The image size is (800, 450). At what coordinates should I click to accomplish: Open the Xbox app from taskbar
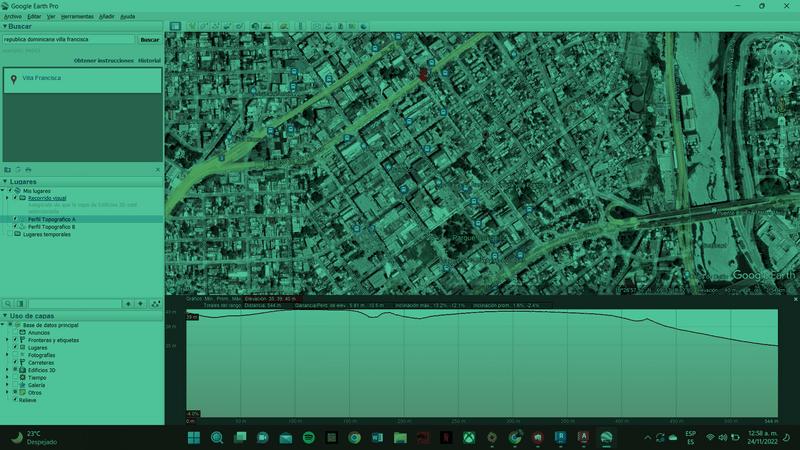469,437
